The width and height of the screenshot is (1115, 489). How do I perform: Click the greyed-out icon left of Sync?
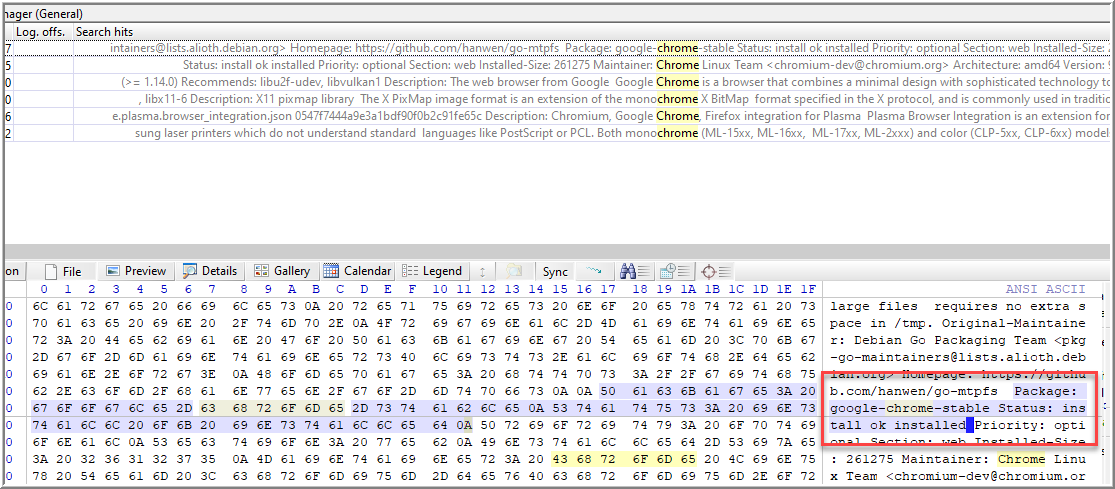pyautogui.click(x=514, y=271)
